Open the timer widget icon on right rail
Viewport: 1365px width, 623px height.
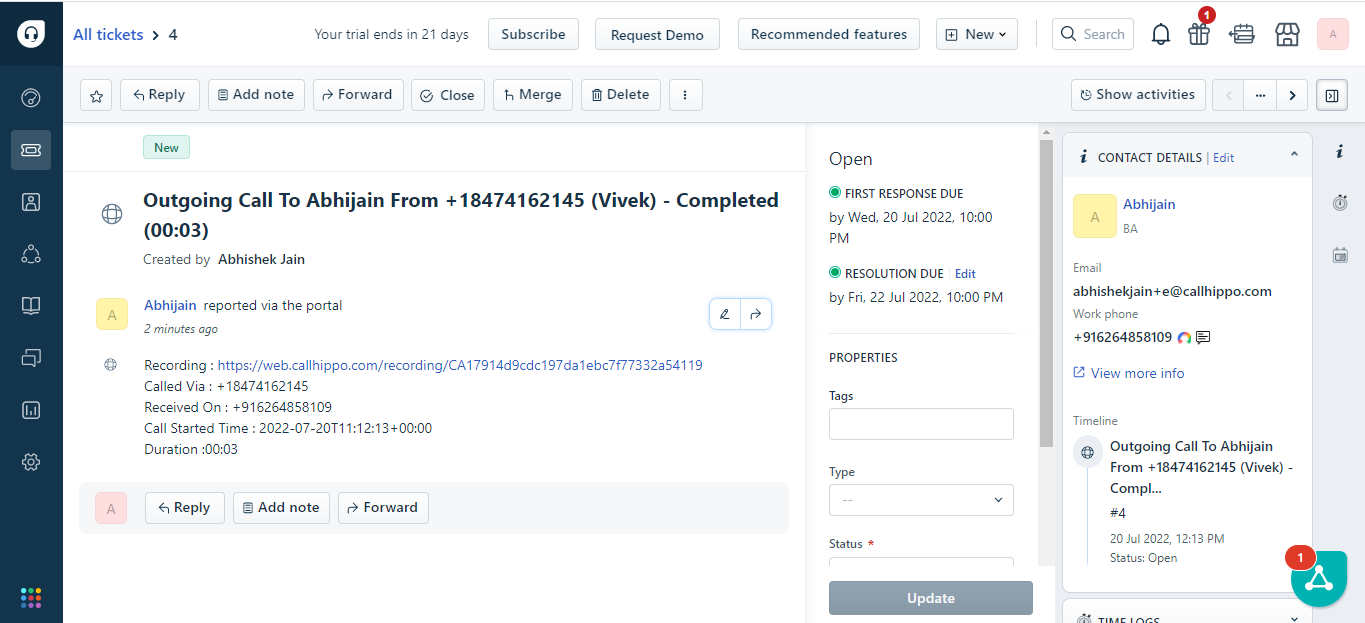(1340, 203)
